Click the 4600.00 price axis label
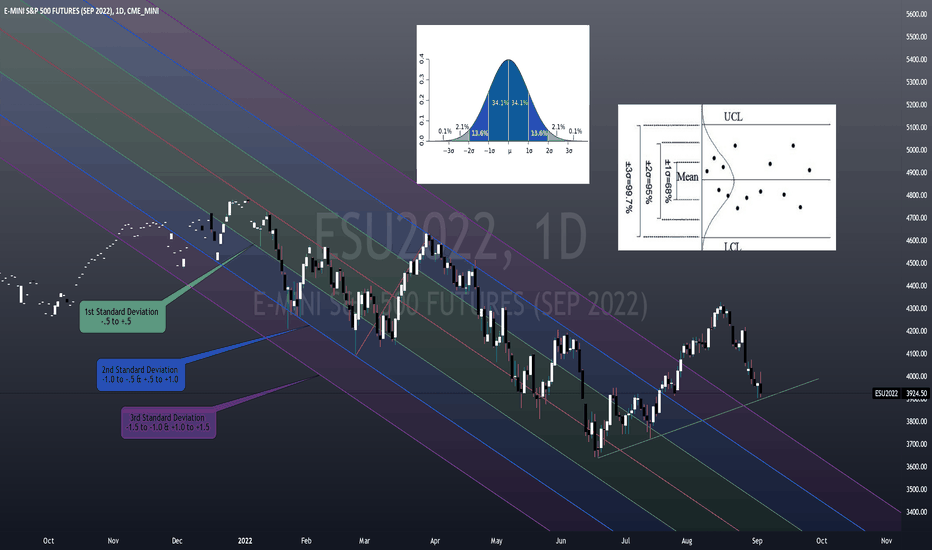This screenshot has width=932, height=550. pos(916,240)
